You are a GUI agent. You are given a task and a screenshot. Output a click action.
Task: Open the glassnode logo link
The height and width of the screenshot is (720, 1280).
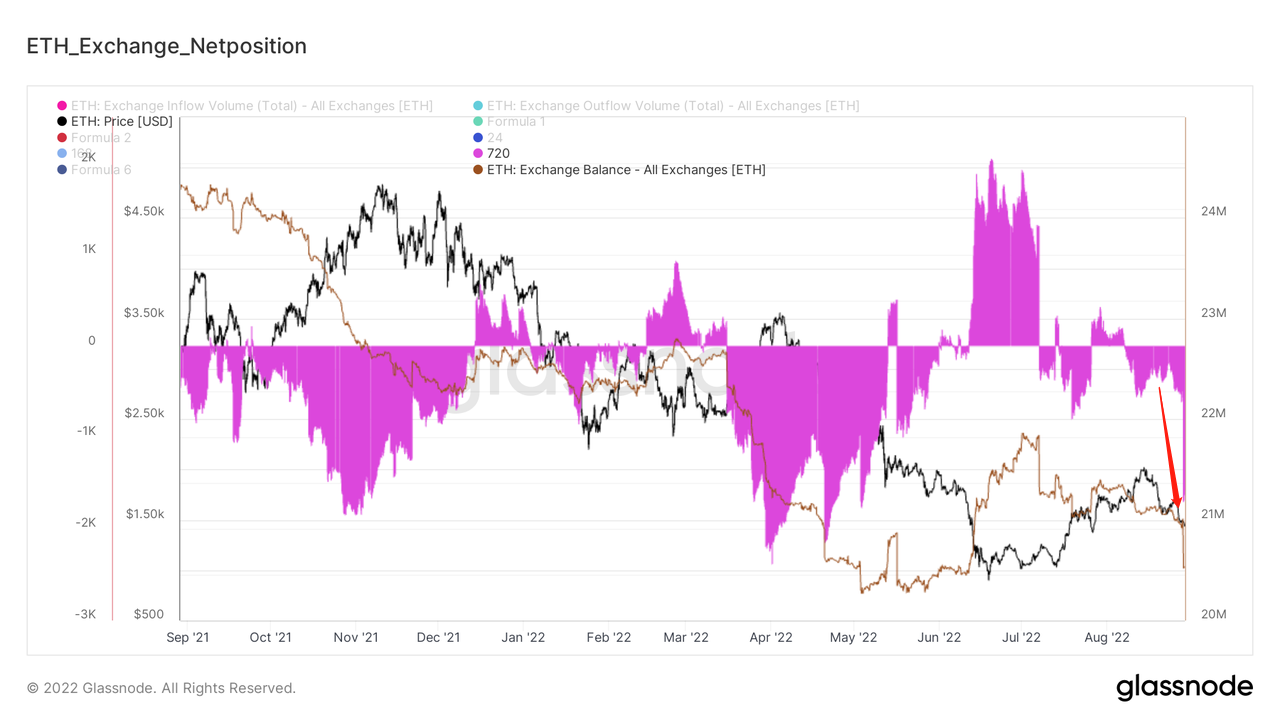pyautogui.click(x=1184, y=688)
